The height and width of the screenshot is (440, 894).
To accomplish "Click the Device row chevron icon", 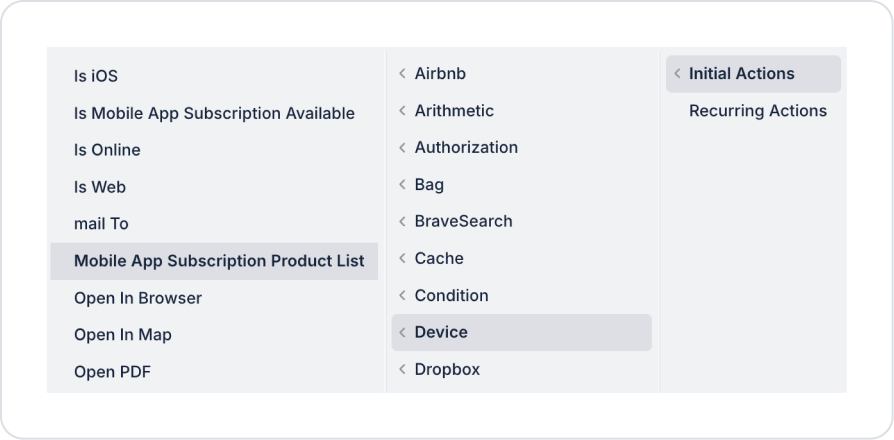I will (402, 333).
